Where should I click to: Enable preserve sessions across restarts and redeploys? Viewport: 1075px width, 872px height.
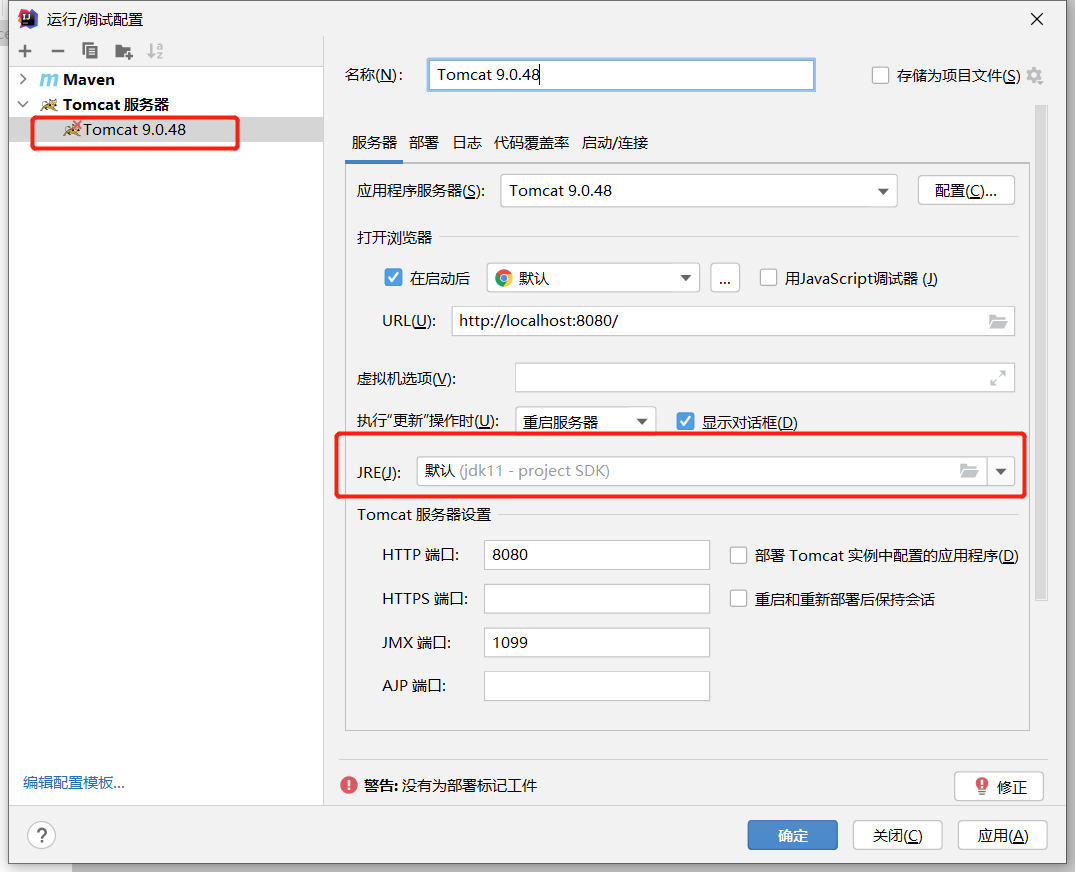(738, 598)
